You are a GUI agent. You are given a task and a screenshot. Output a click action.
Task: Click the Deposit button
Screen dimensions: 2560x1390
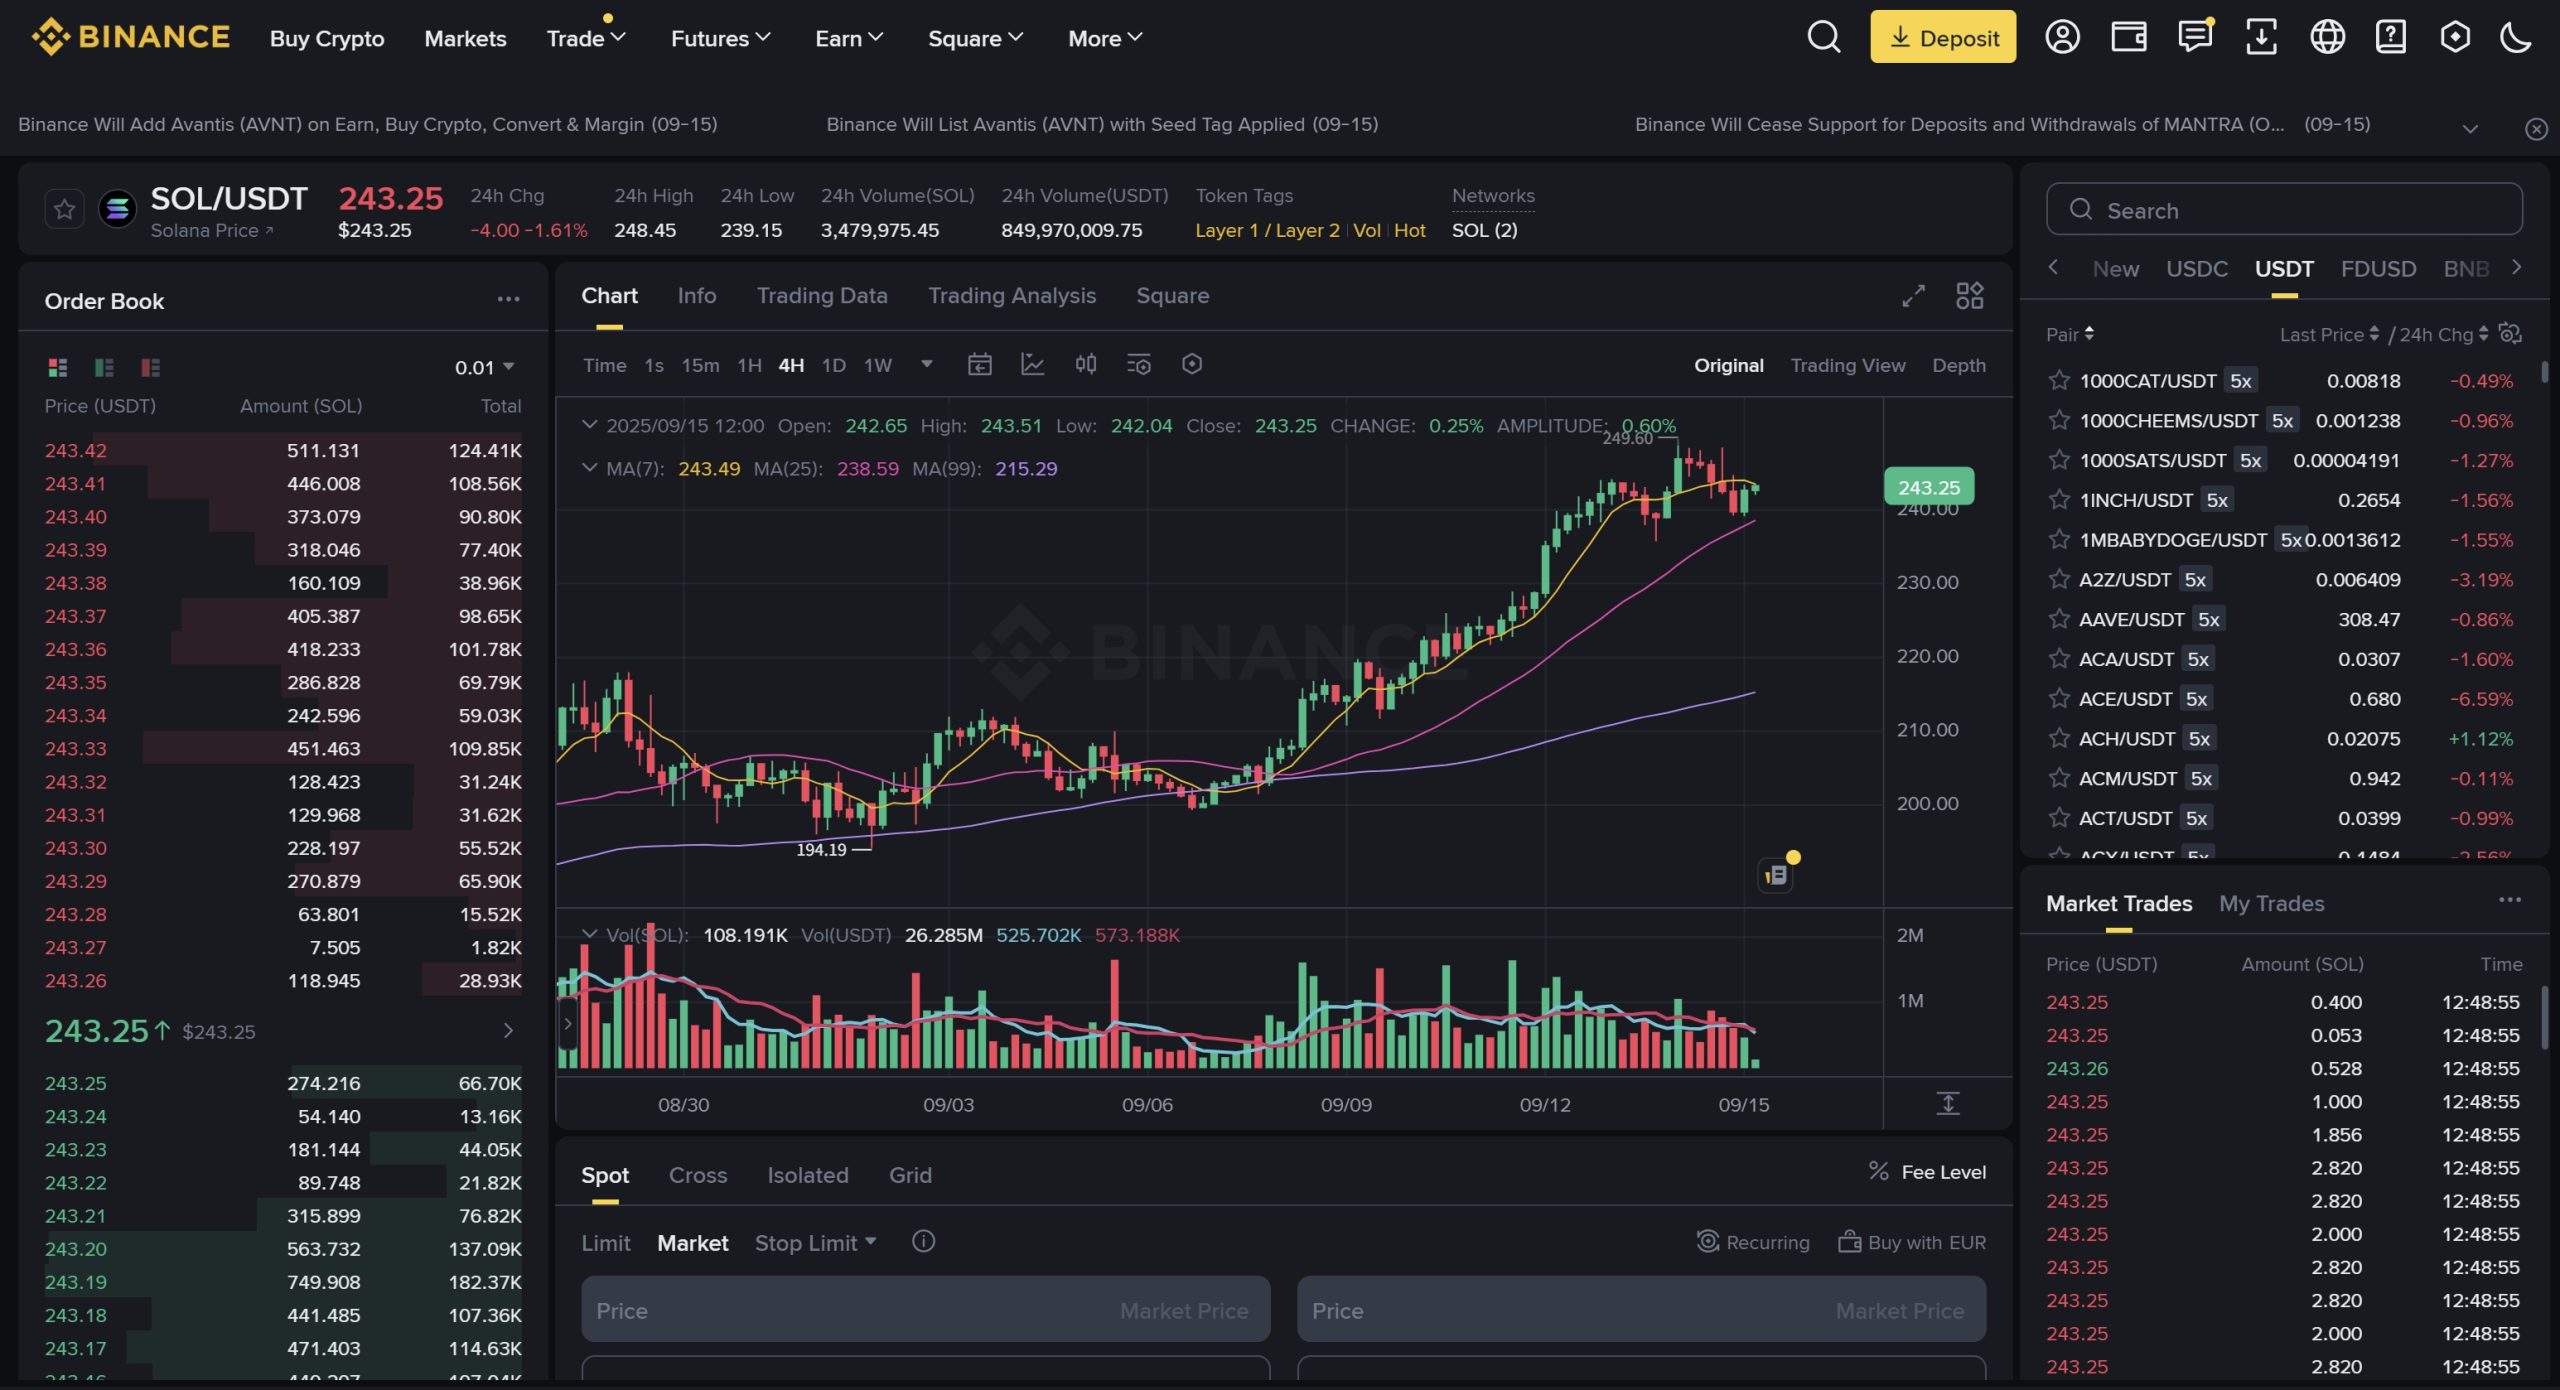(1943, 37)
